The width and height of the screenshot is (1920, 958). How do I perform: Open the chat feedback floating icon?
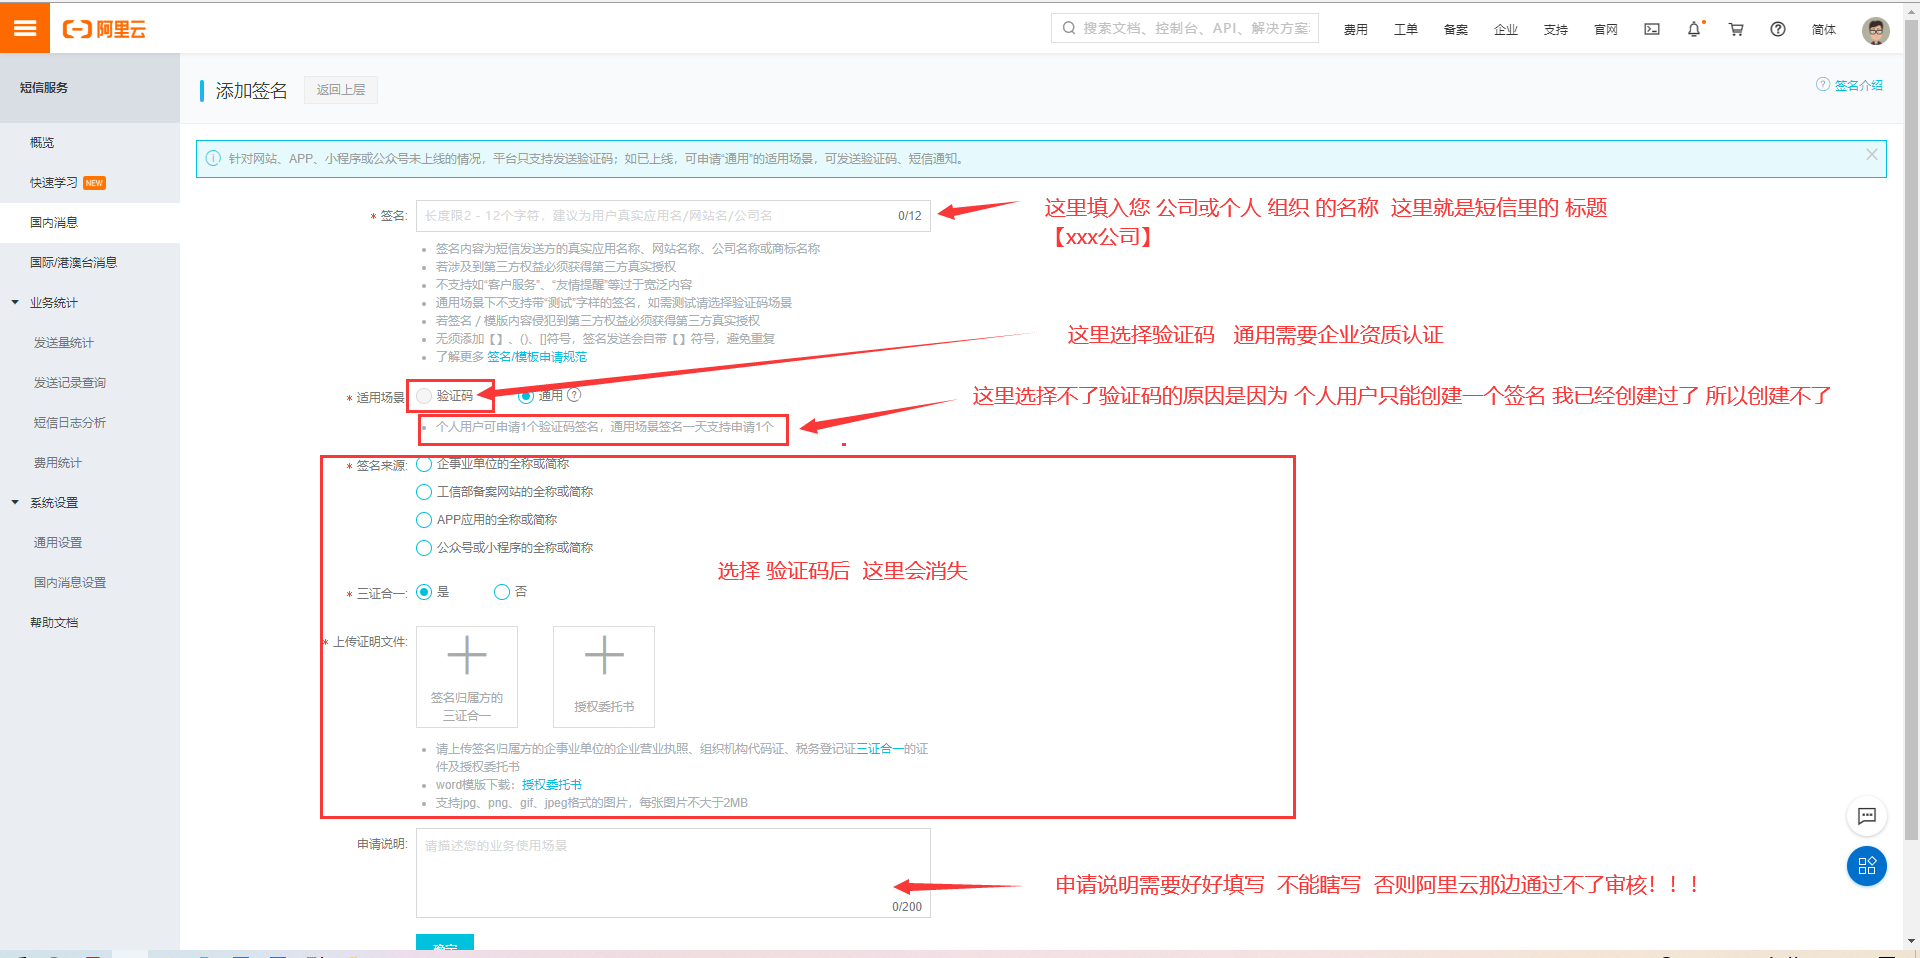coord(1866,816)
